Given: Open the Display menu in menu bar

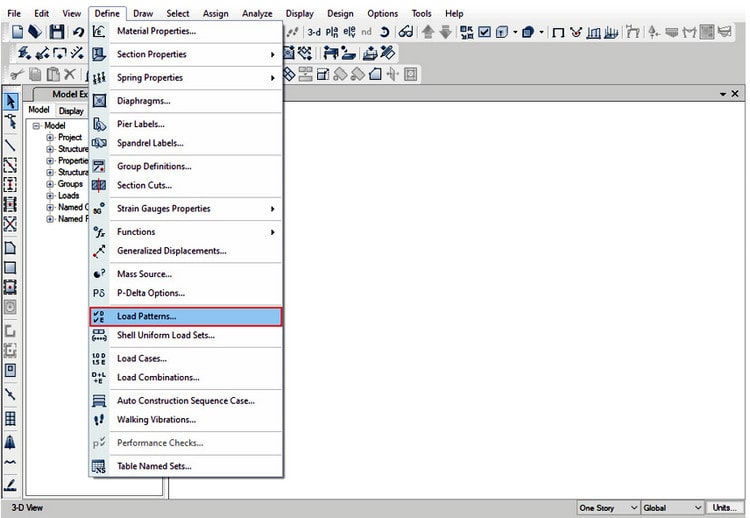Looking at the screenshot, I should tap(299, 13).
